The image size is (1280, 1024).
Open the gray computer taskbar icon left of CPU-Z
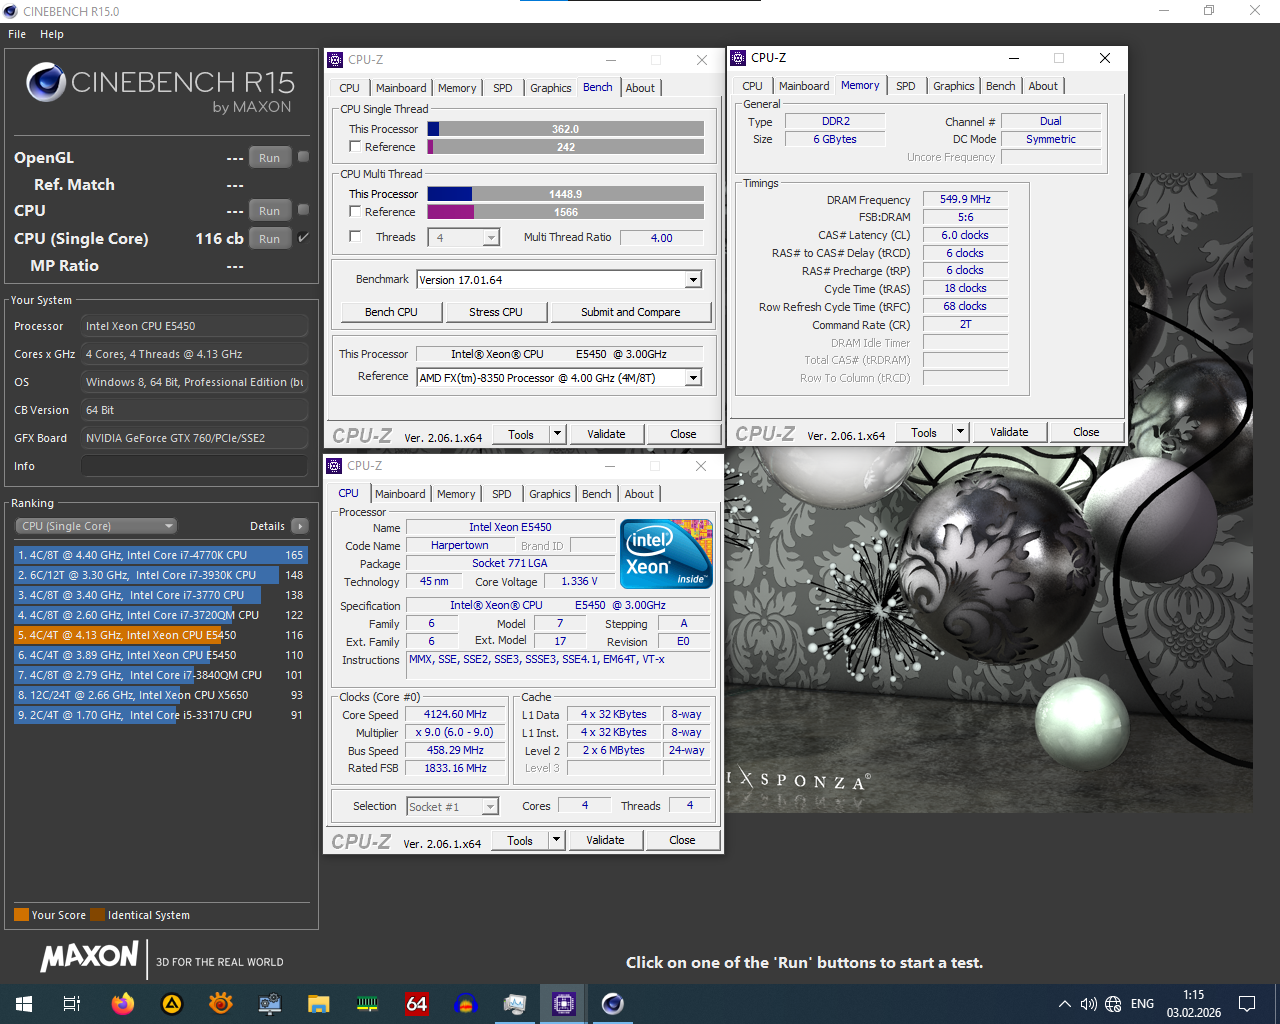click(515, 1004)
